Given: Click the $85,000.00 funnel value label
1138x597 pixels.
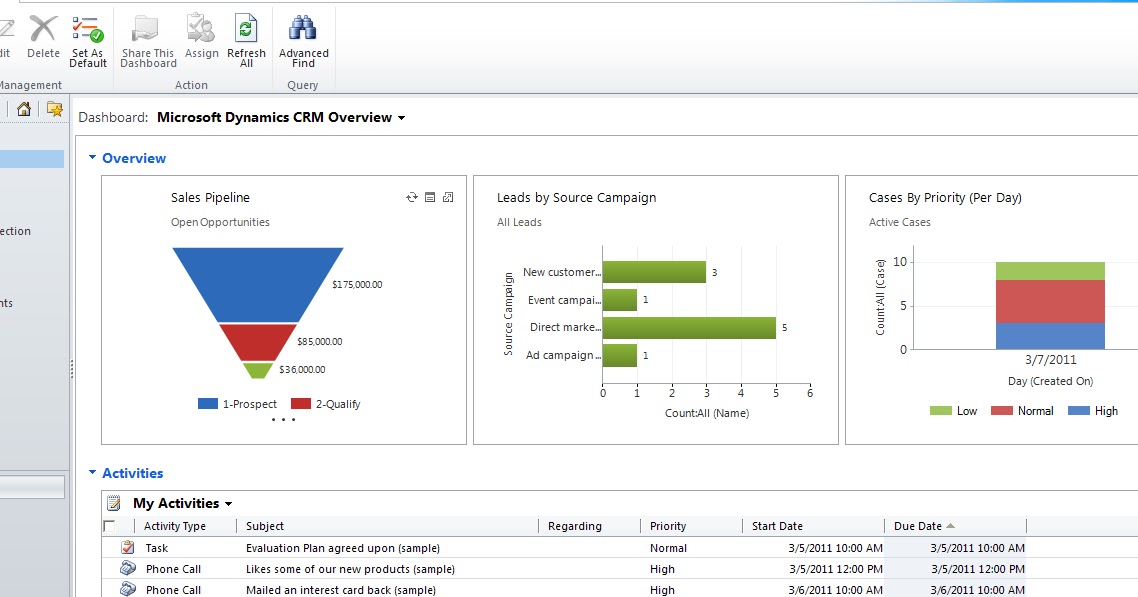Looking at the screenshot, I should 319,341.
